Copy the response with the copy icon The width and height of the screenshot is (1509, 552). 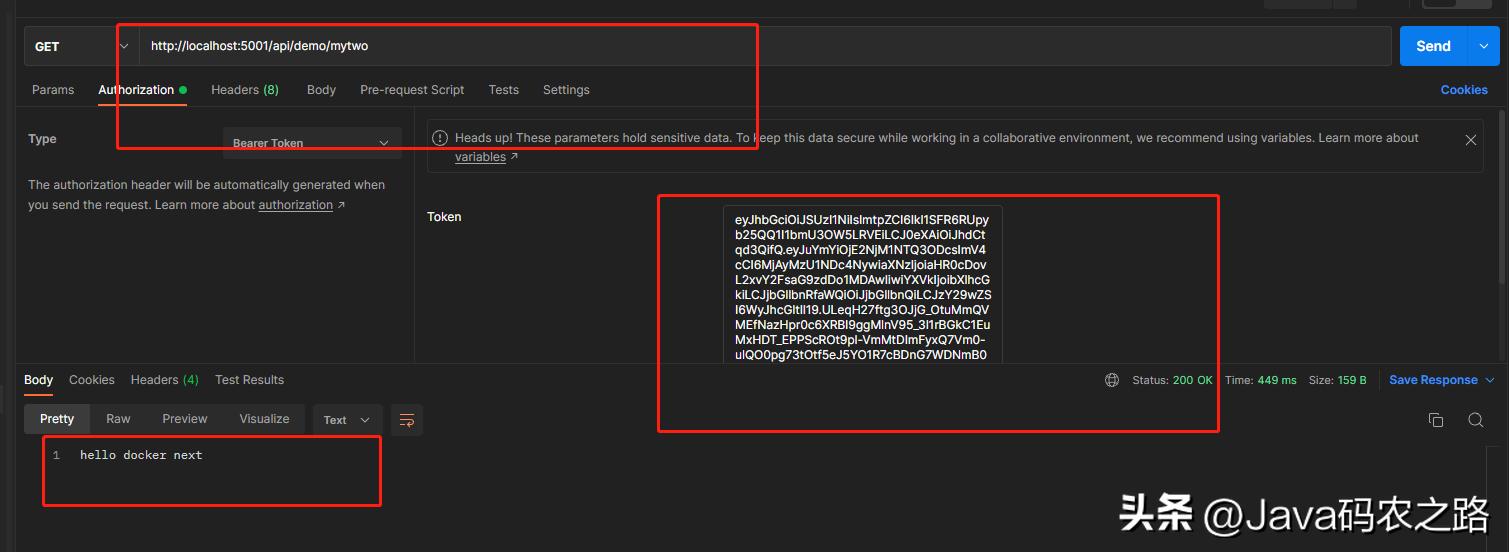tap(1436, 420)
